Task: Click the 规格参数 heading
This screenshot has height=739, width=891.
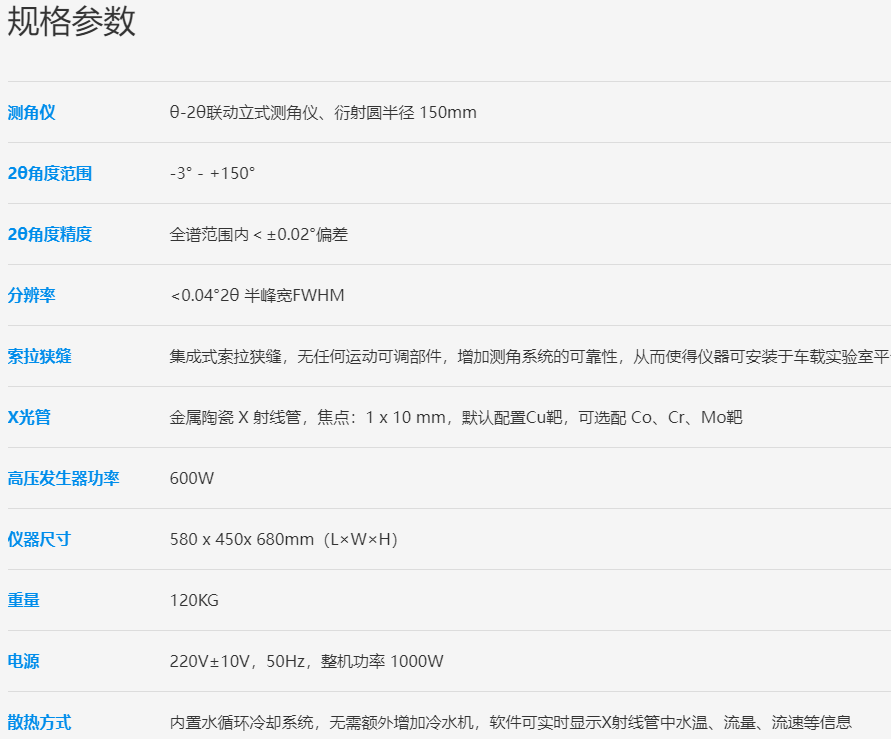Action: (71, 22)
